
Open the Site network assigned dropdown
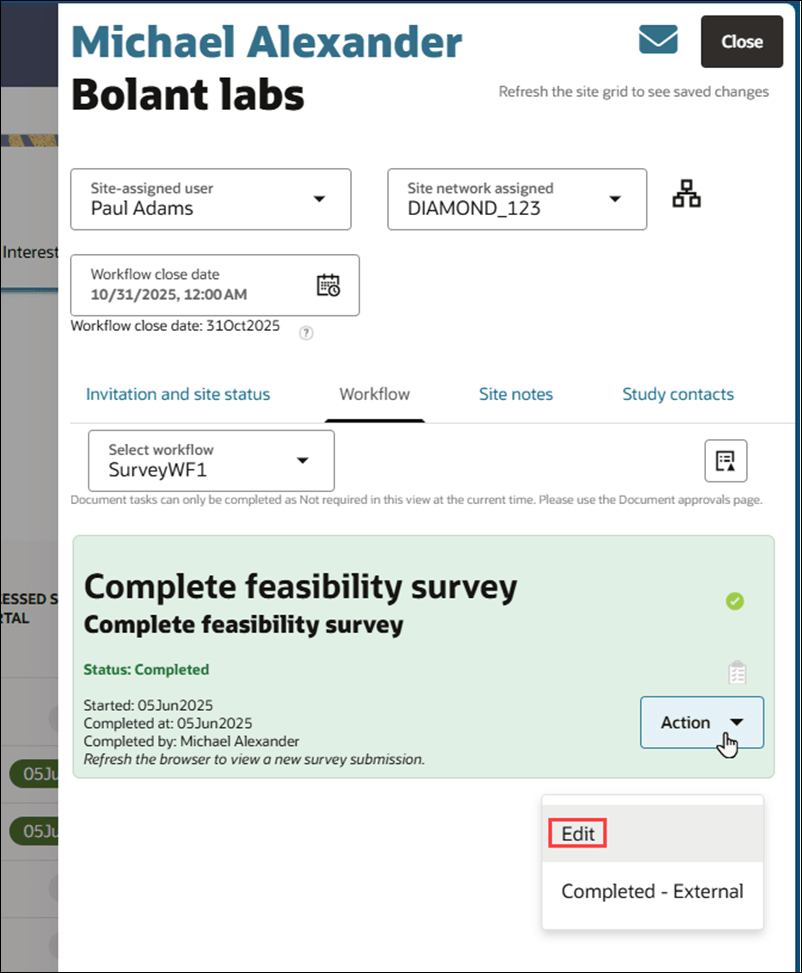click(615, 199)
